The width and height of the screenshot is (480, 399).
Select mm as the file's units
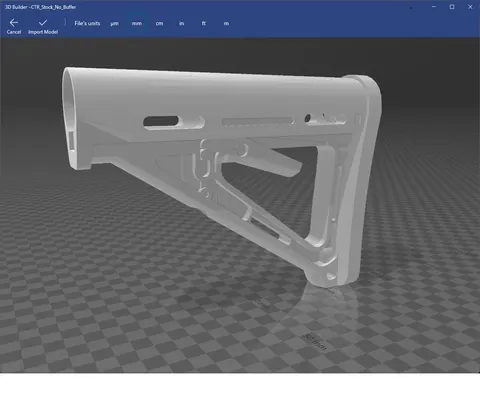click(137, 23)
